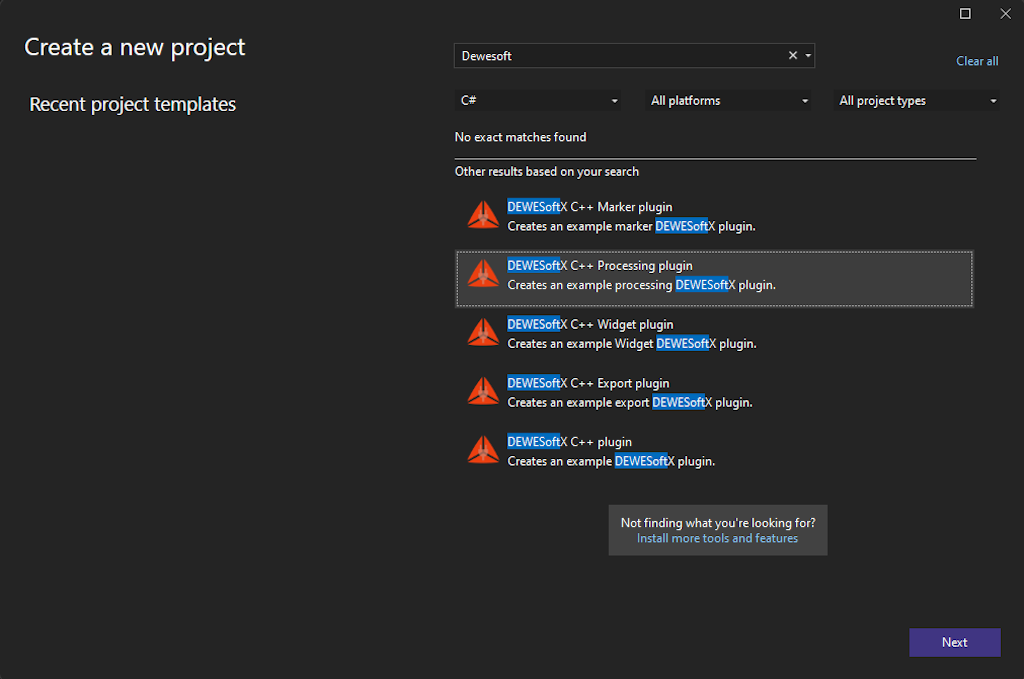Select DEWESoftX C++ Marker plugin template

point(714,217)
